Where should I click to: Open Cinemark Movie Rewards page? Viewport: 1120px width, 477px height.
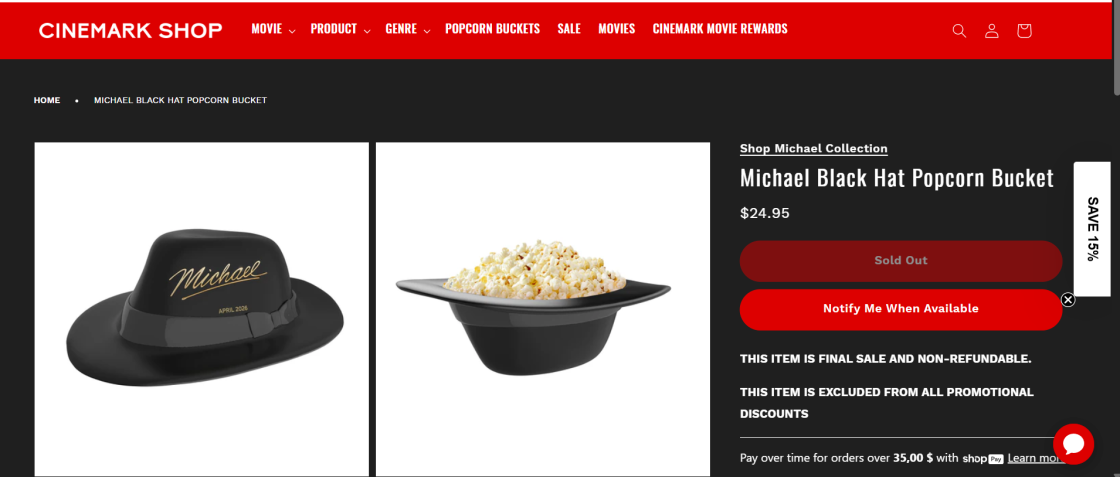pos(720,29)
